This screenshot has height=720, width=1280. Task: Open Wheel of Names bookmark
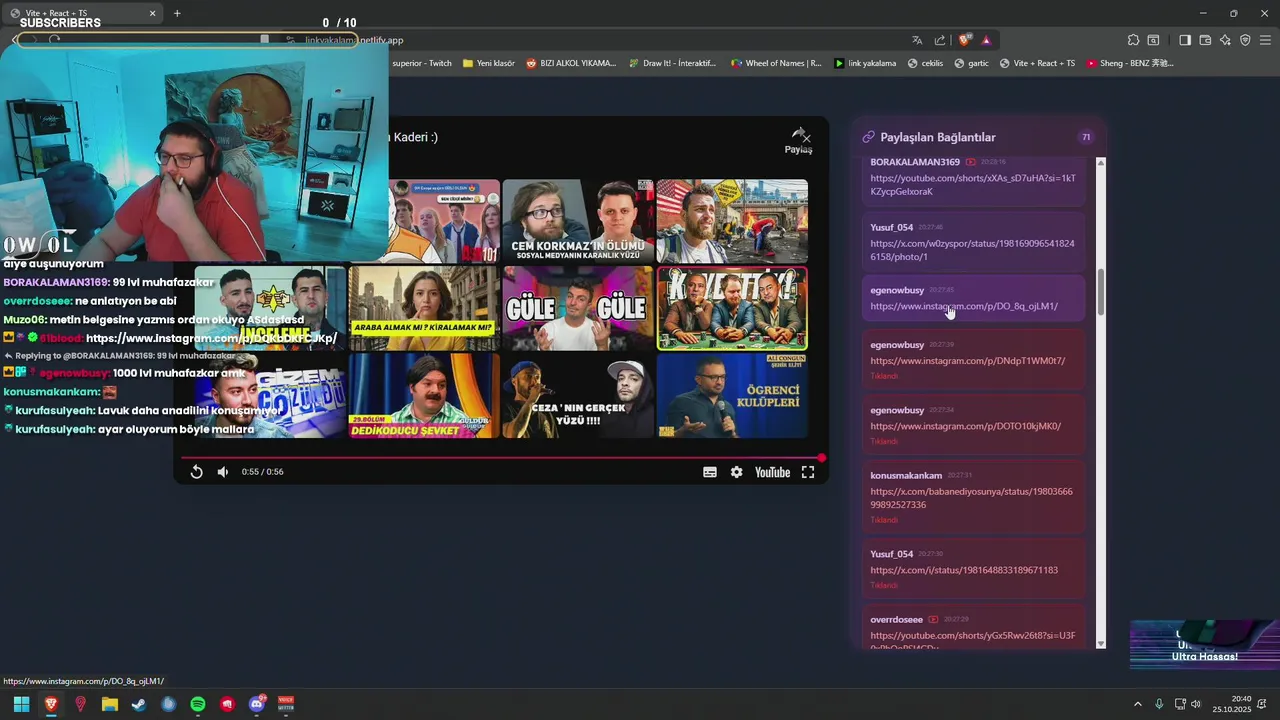[x=776, y=63]
